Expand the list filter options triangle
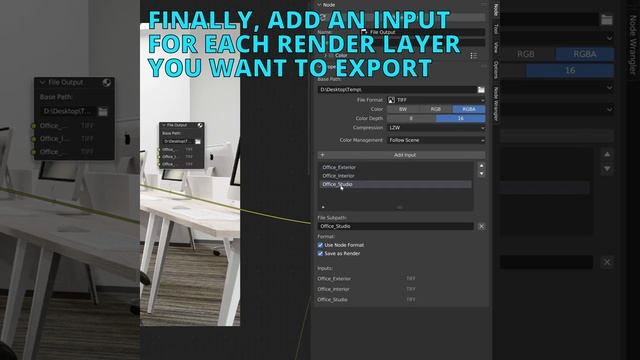 [x=323, y=207]
